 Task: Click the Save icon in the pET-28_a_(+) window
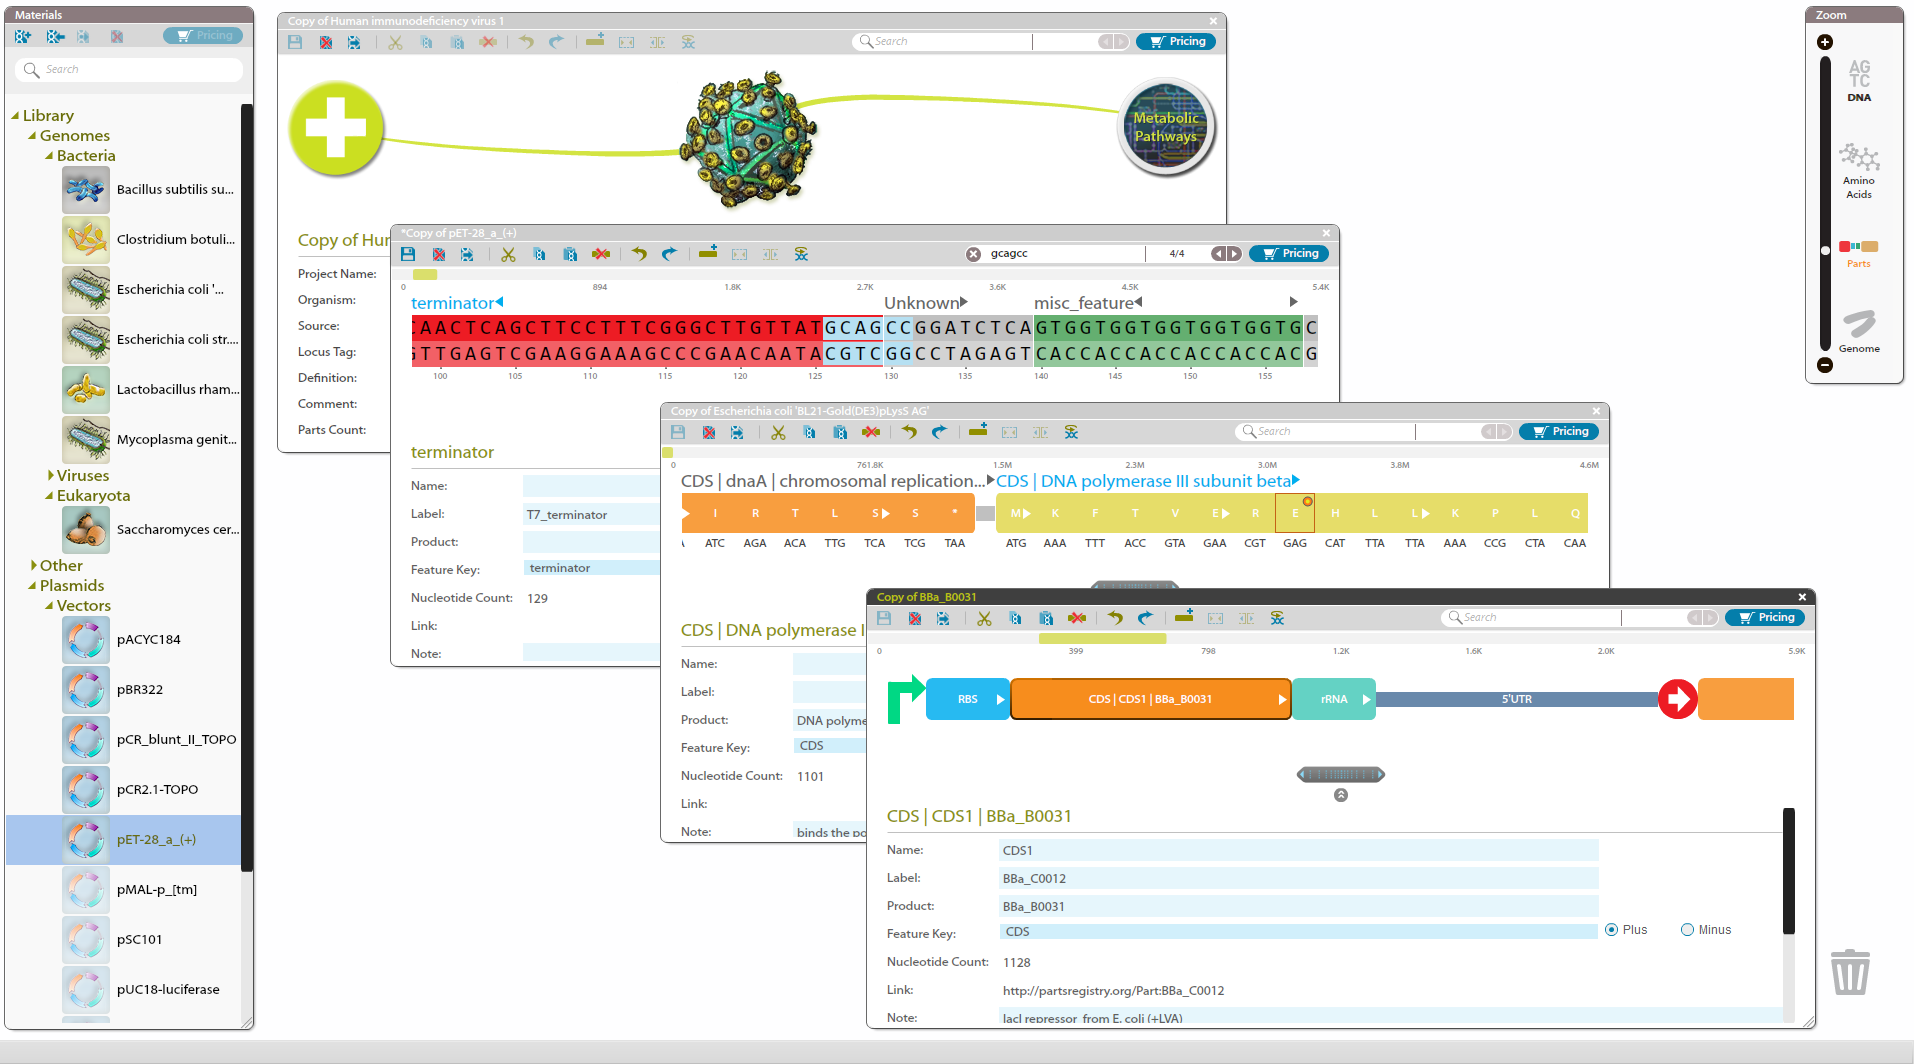(x=408, y=254)
